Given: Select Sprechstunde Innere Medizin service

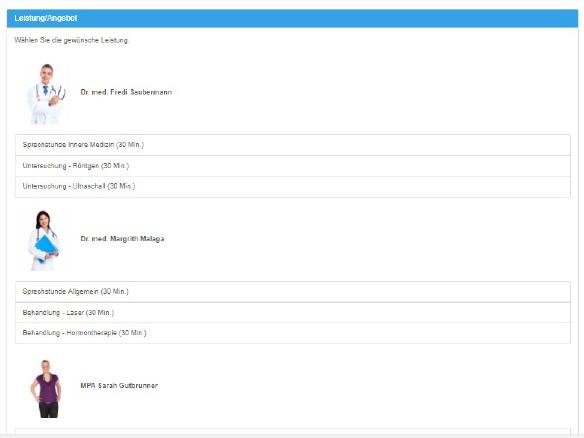Looking at the screenshot, I should click(293, 145).
